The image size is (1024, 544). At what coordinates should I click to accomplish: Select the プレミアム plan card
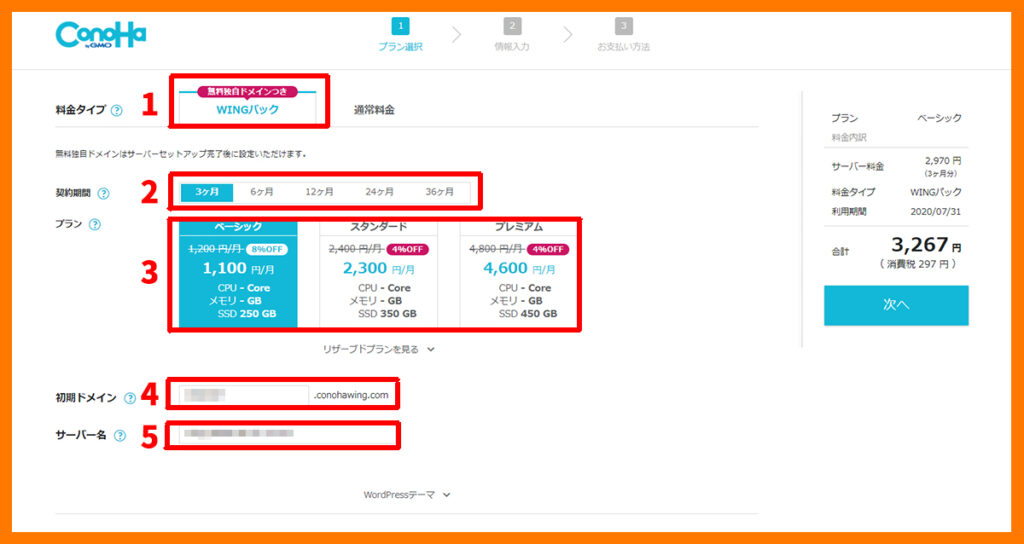click(519, 273)
